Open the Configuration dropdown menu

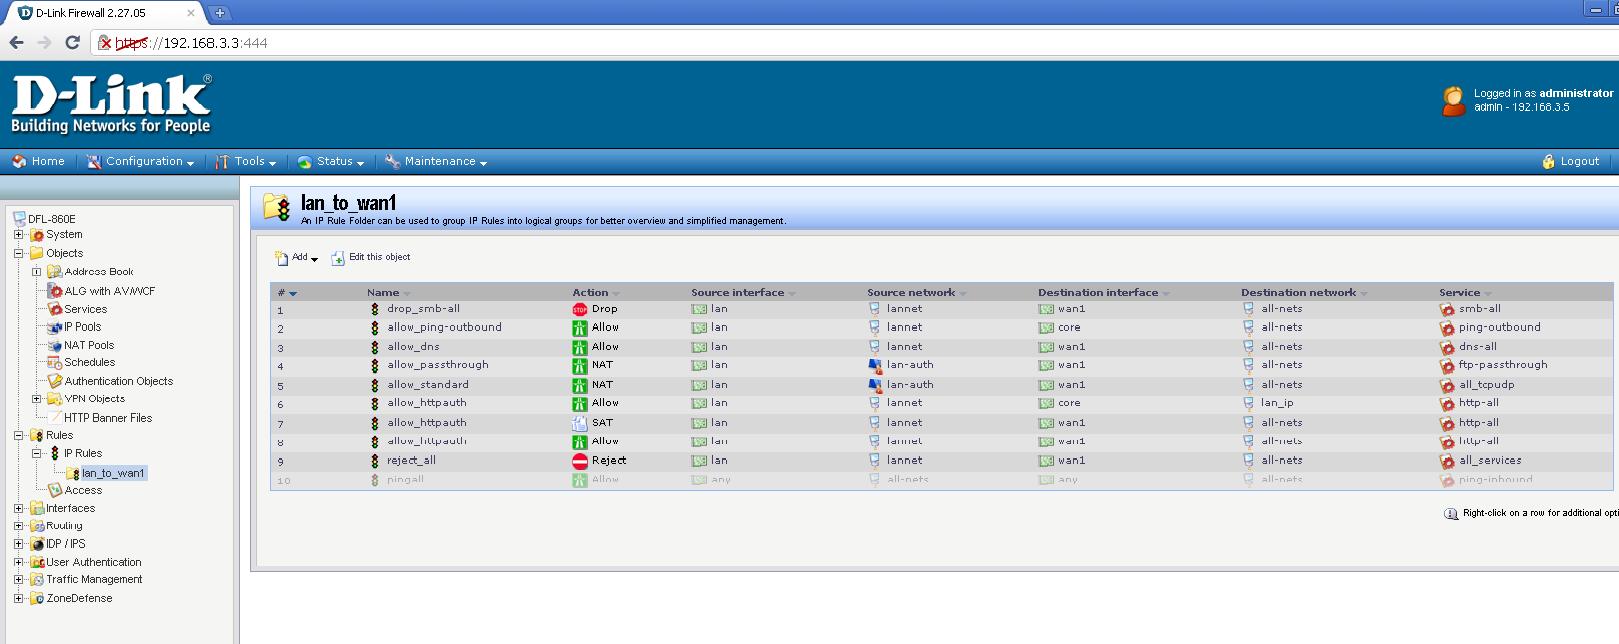[x=140, y=161]
